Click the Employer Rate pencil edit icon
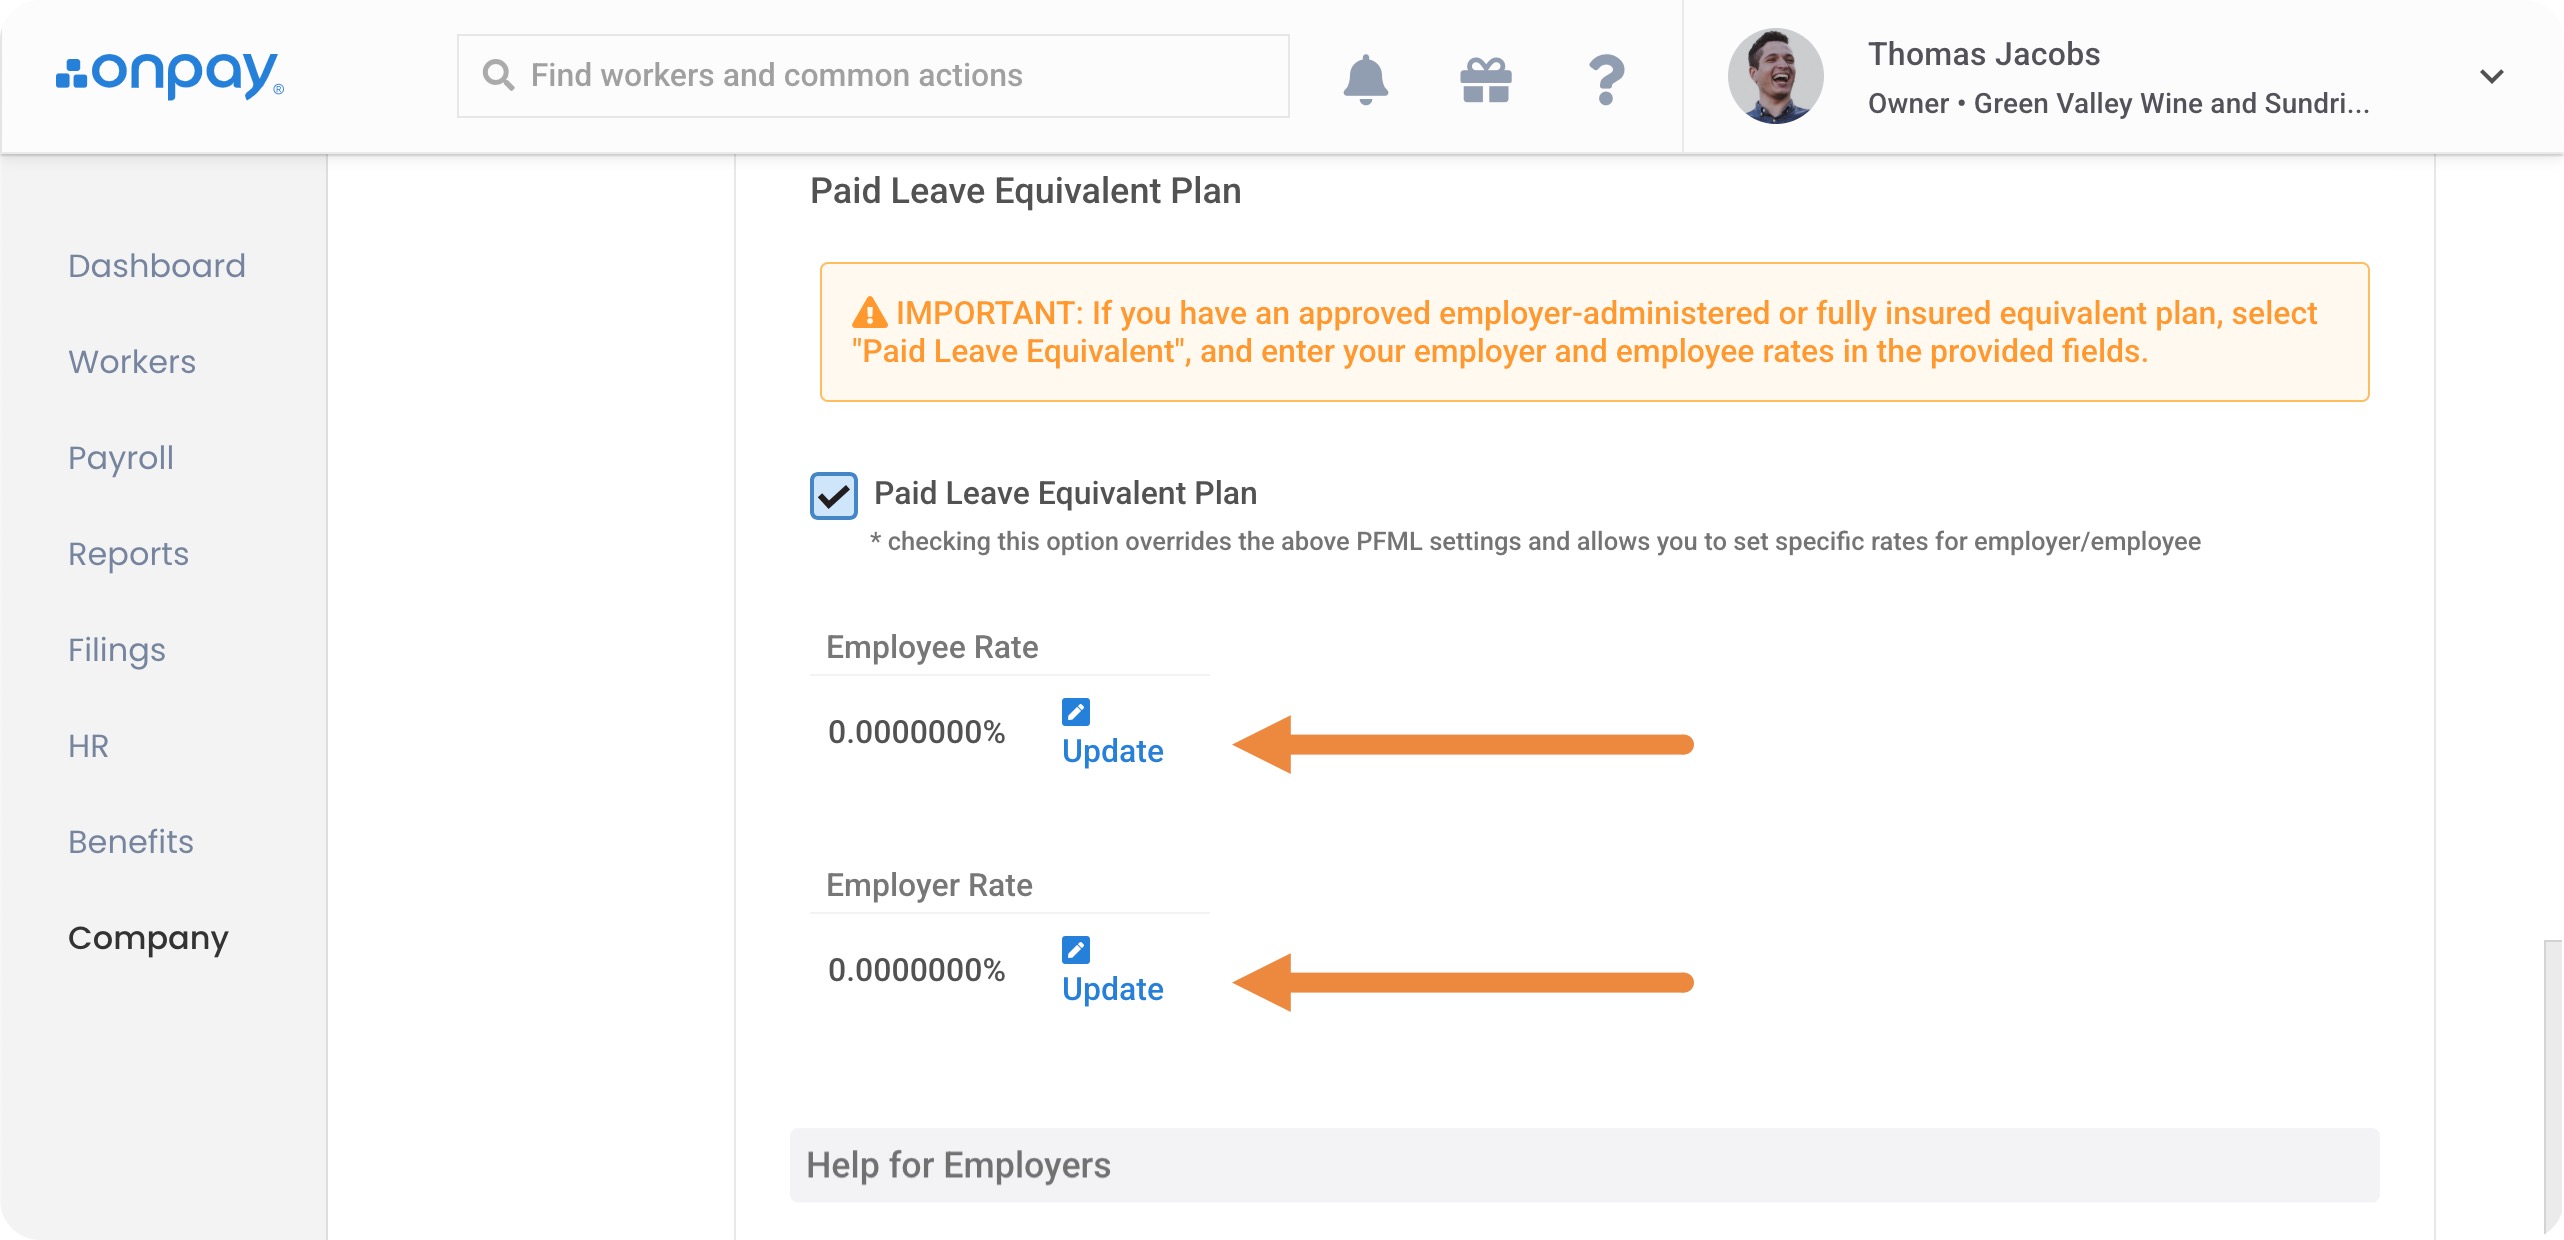This screenshot has width=2564, height=1240. [x=1076, y=950]
